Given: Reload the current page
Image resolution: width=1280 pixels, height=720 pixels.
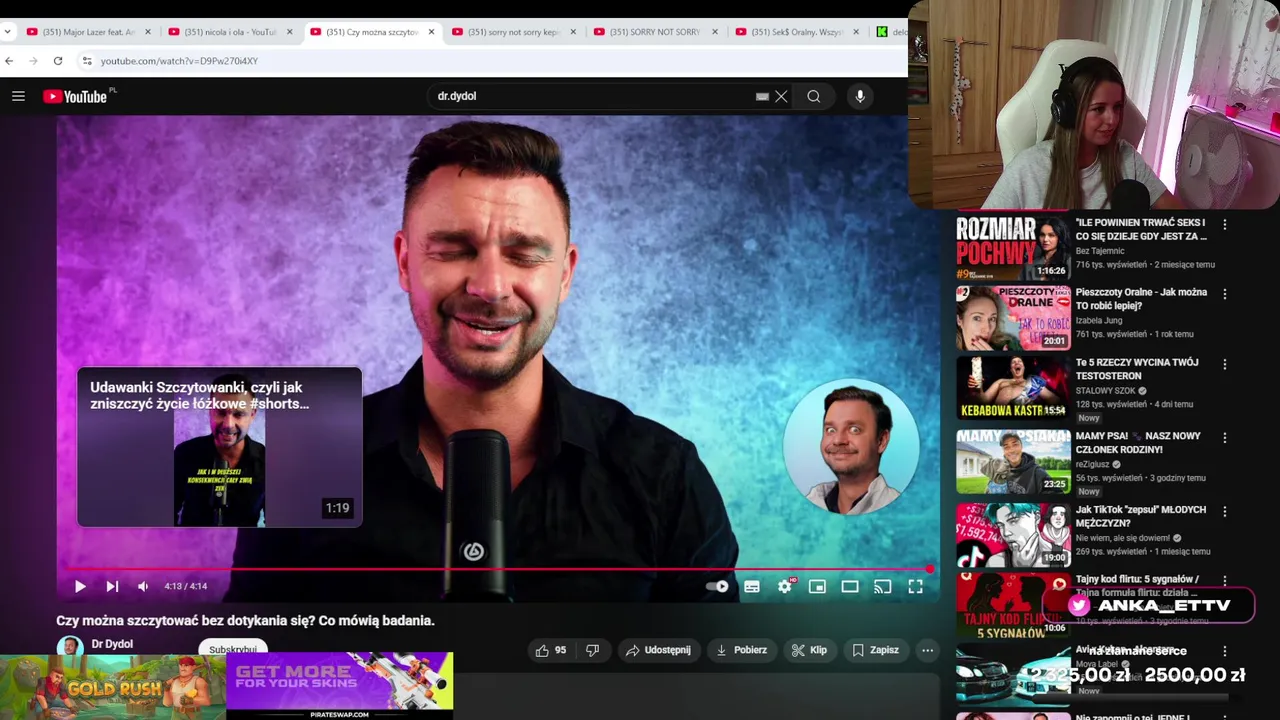Looking at the screenshot, I should coord(58,61).
